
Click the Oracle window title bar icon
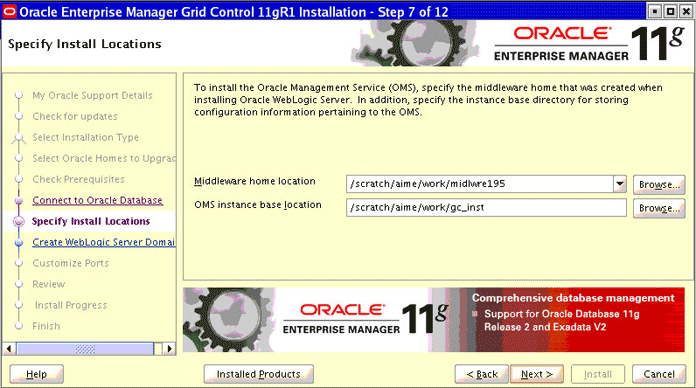point(10,12)
